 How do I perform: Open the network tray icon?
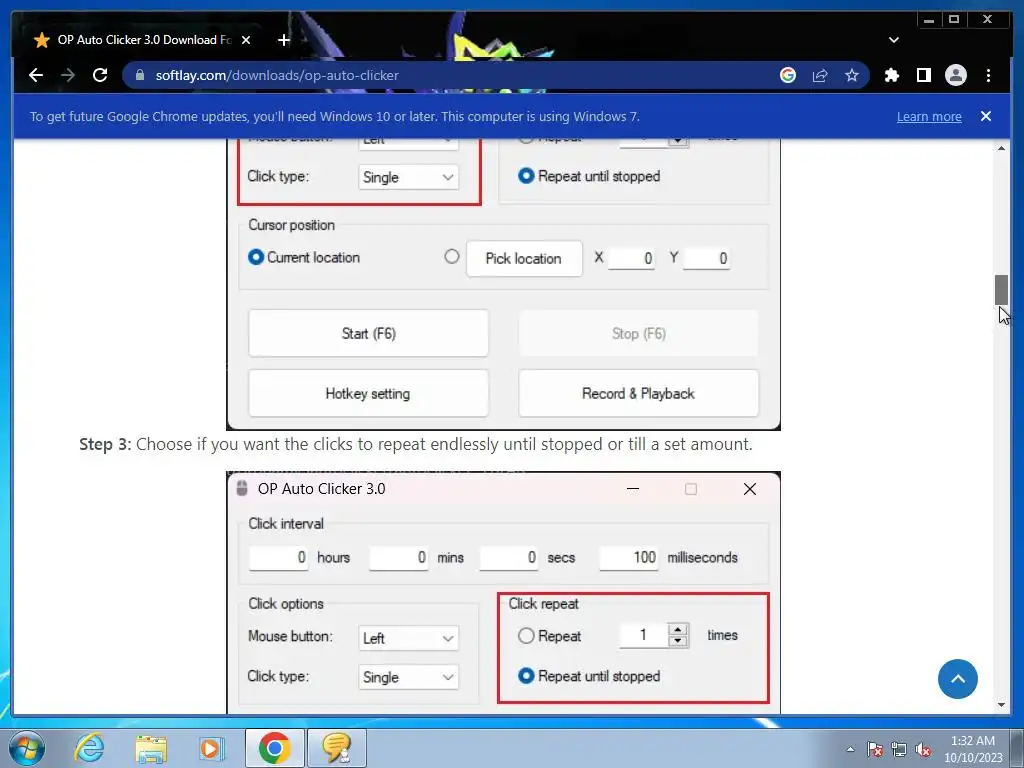click(x=899, y=749)
